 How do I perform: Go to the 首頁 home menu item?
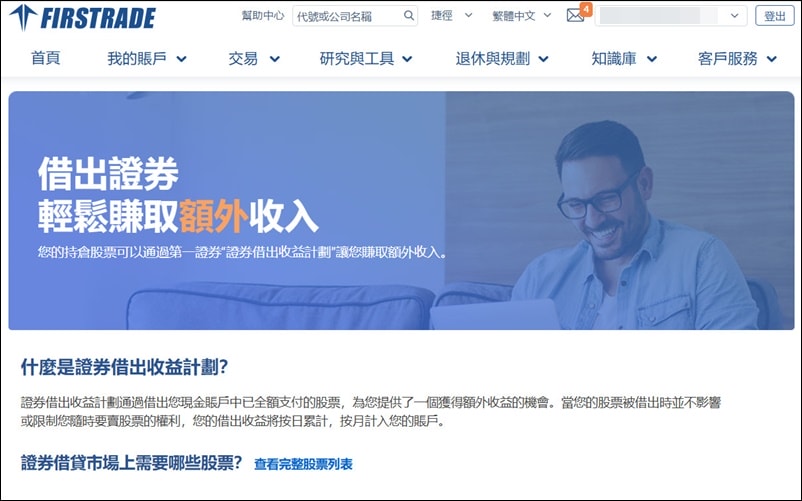(46, 58)
